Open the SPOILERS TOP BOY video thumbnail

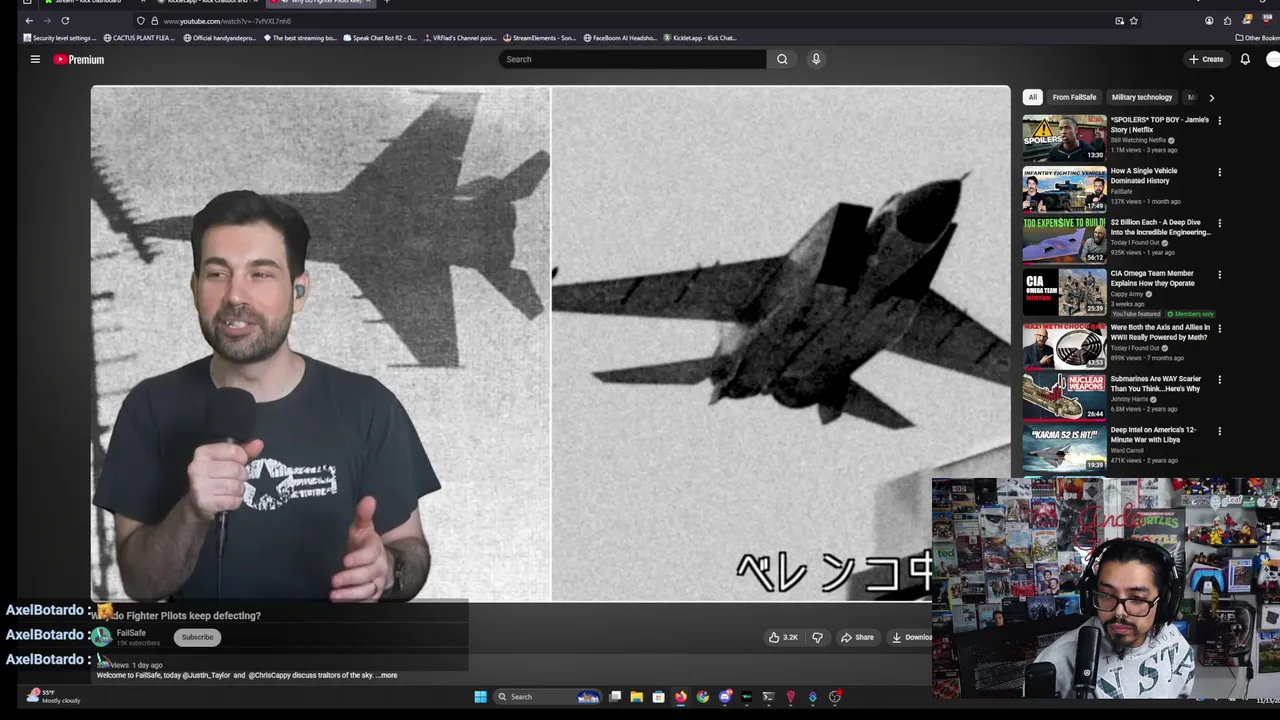tap(1064, 138)
